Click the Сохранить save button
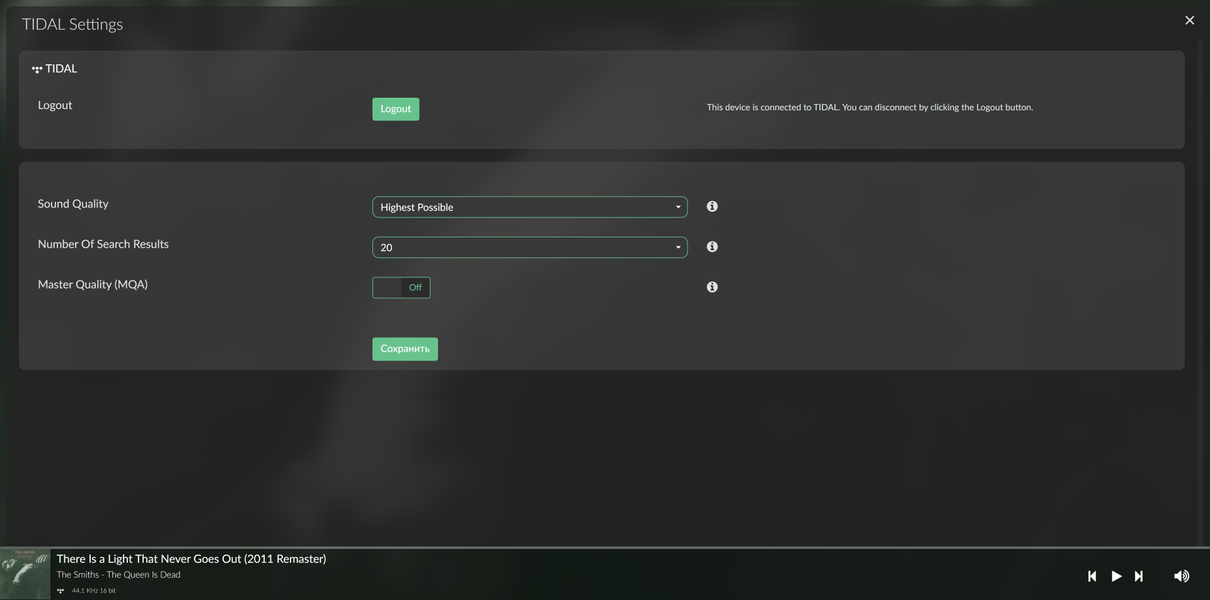Viewport: 1210px width, 600px height. (405, 349)
